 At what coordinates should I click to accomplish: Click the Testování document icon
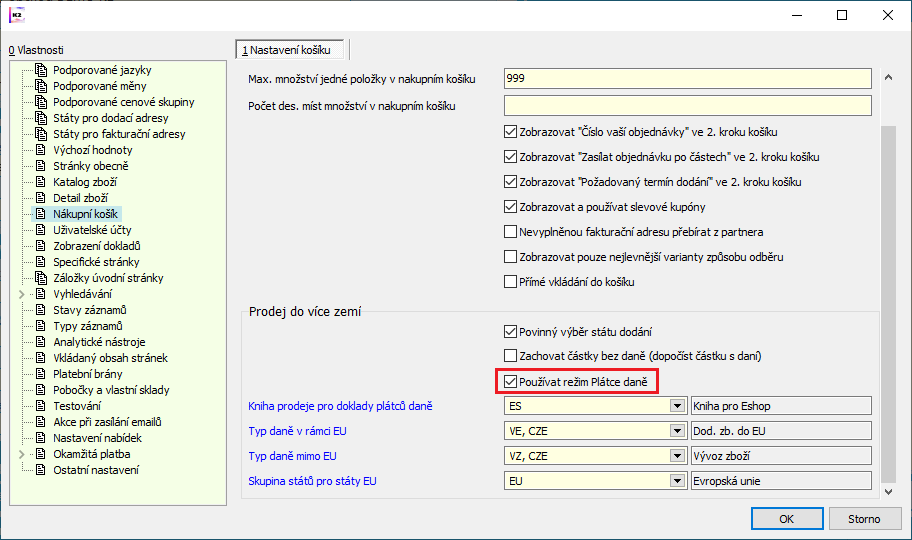[41, 406]
